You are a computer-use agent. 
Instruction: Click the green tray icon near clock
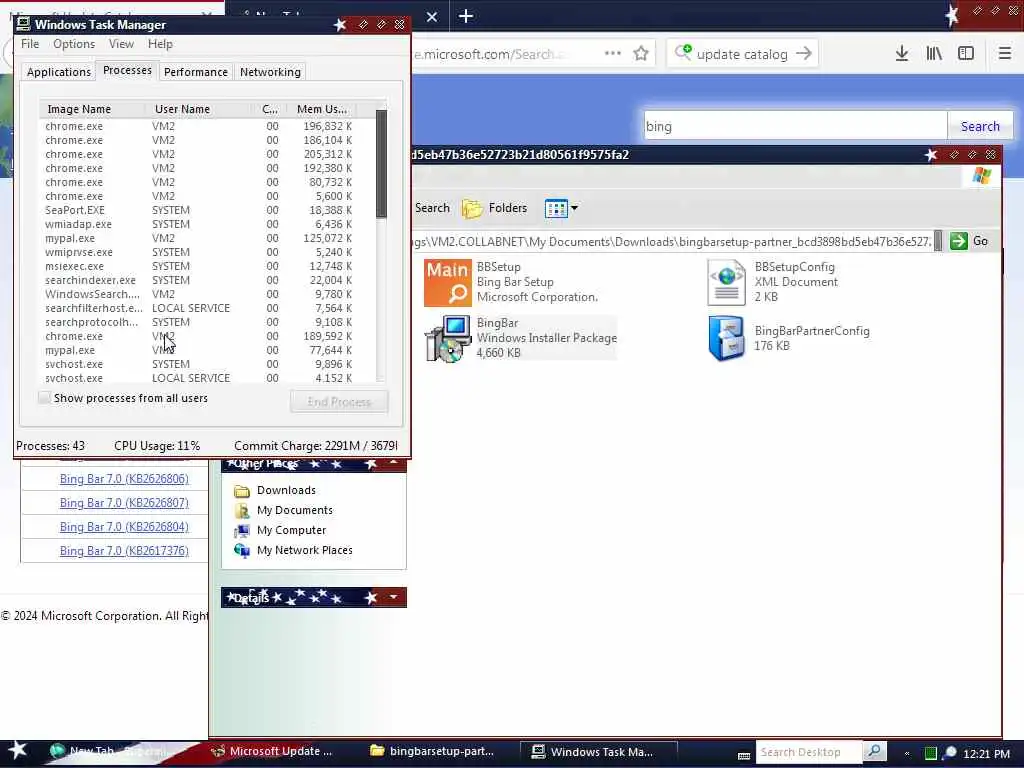pyautogui.click(x=931, y=753)
